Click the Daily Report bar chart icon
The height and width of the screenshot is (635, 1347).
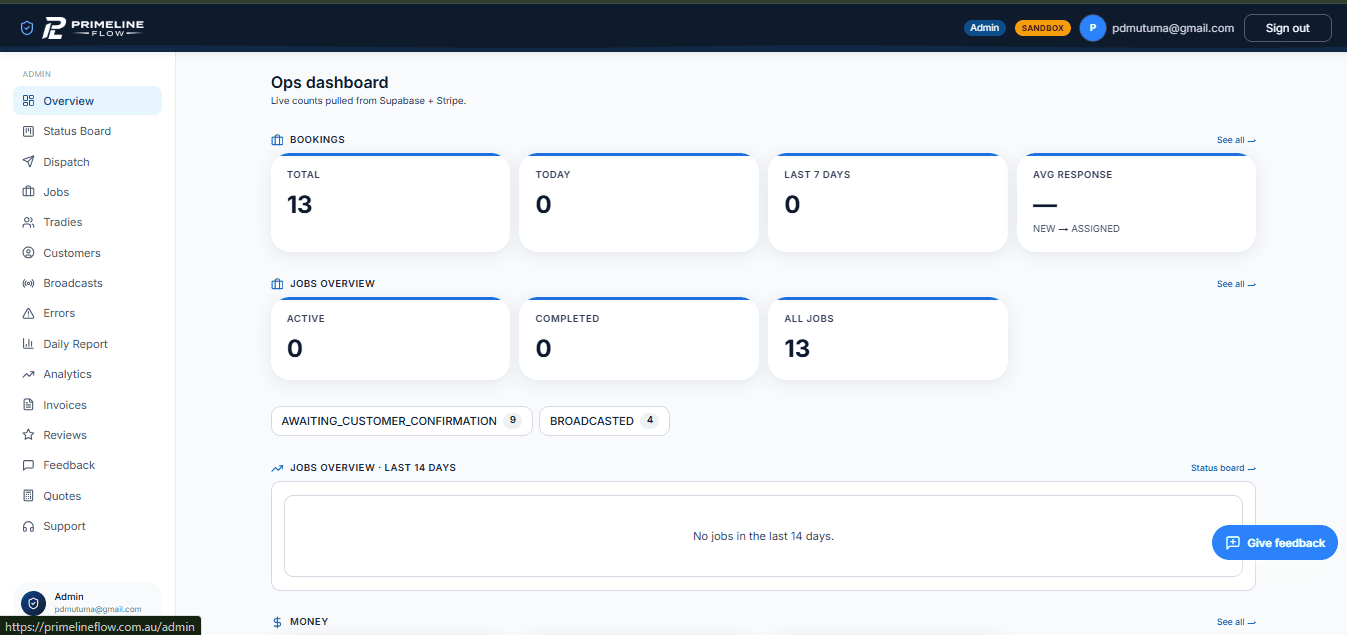[28, 344]
